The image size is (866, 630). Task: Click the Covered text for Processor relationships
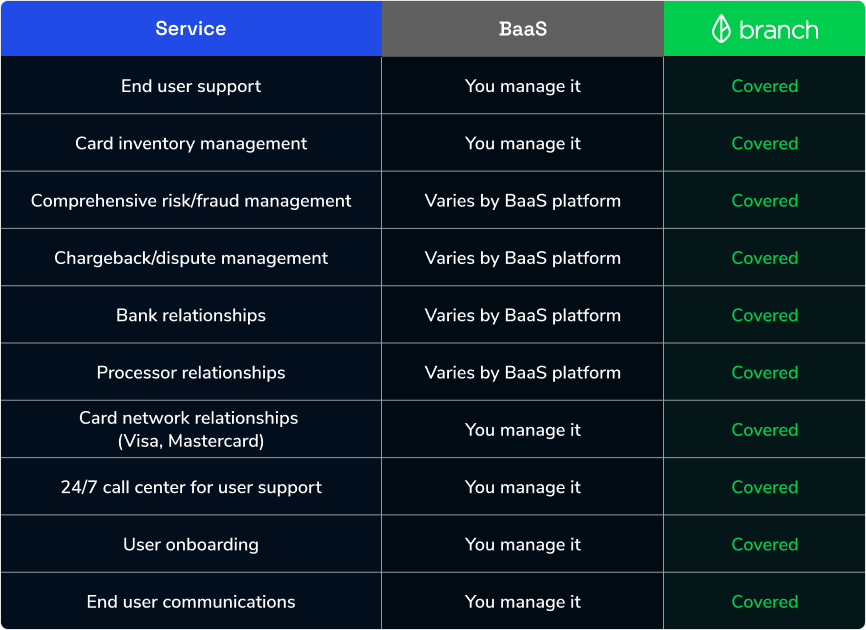coord(764,372)
